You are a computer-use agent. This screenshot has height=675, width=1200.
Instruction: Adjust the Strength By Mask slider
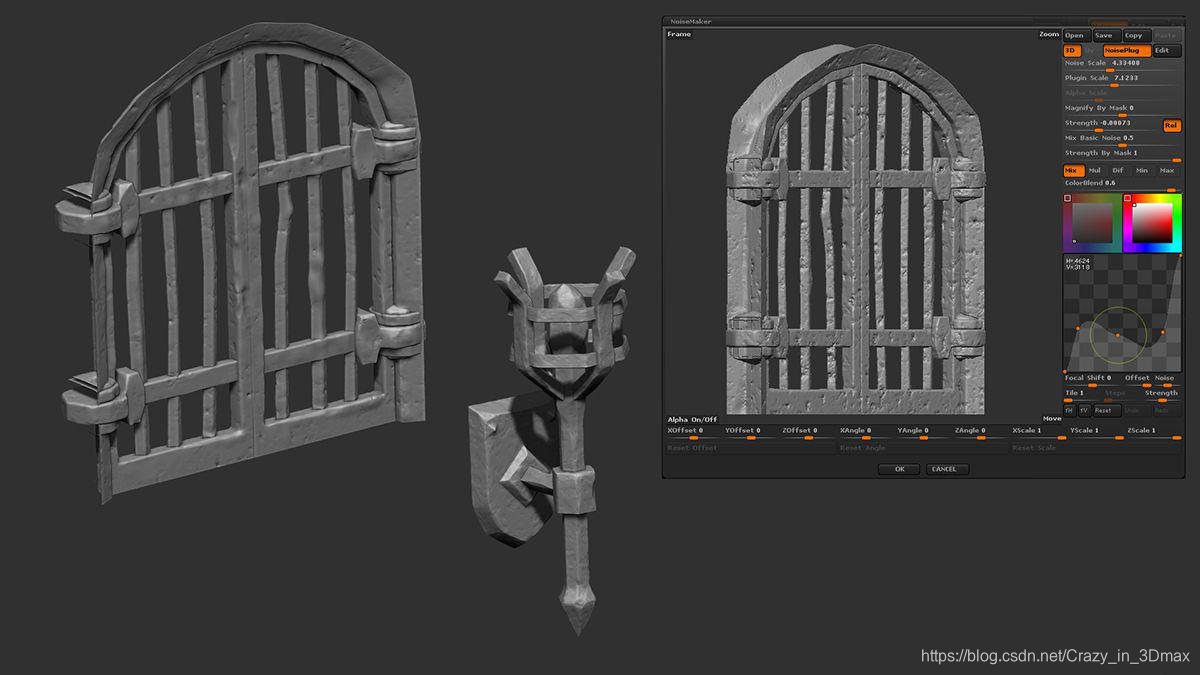[1120, 156]
